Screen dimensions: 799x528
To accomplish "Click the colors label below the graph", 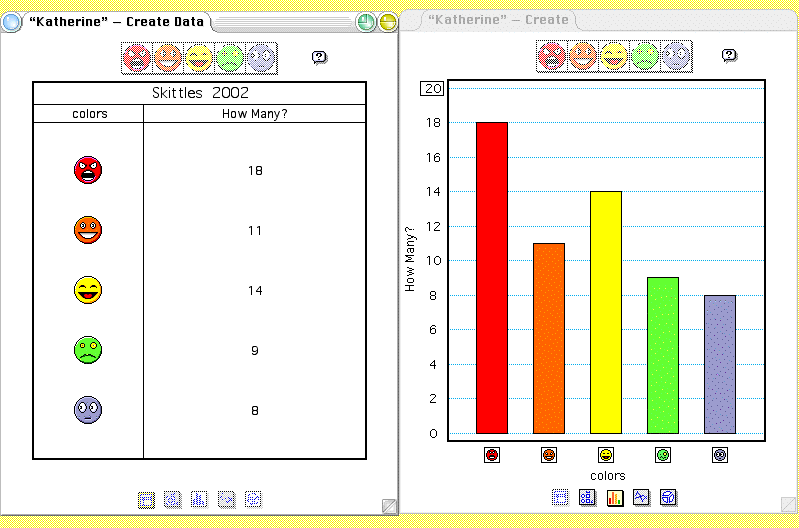I will coord(607,476).
